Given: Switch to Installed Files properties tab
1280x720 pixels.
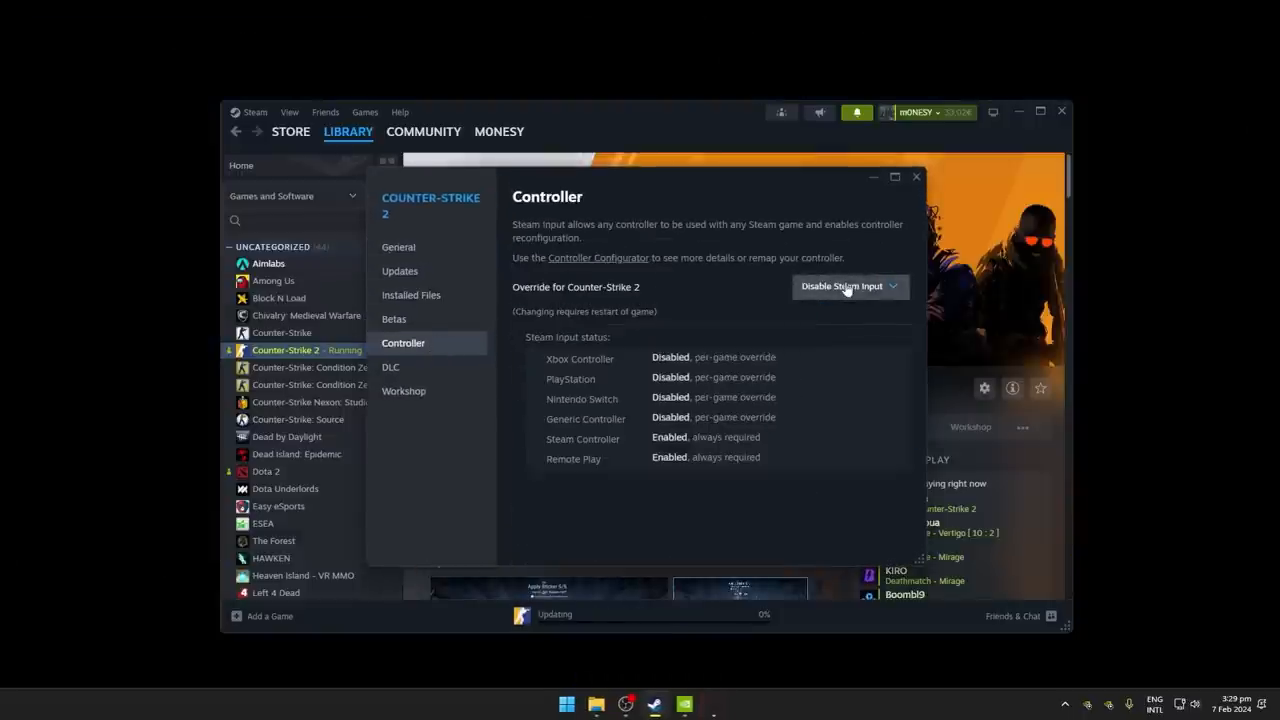Looking at the screenshot, I should [x=411, y=295].
